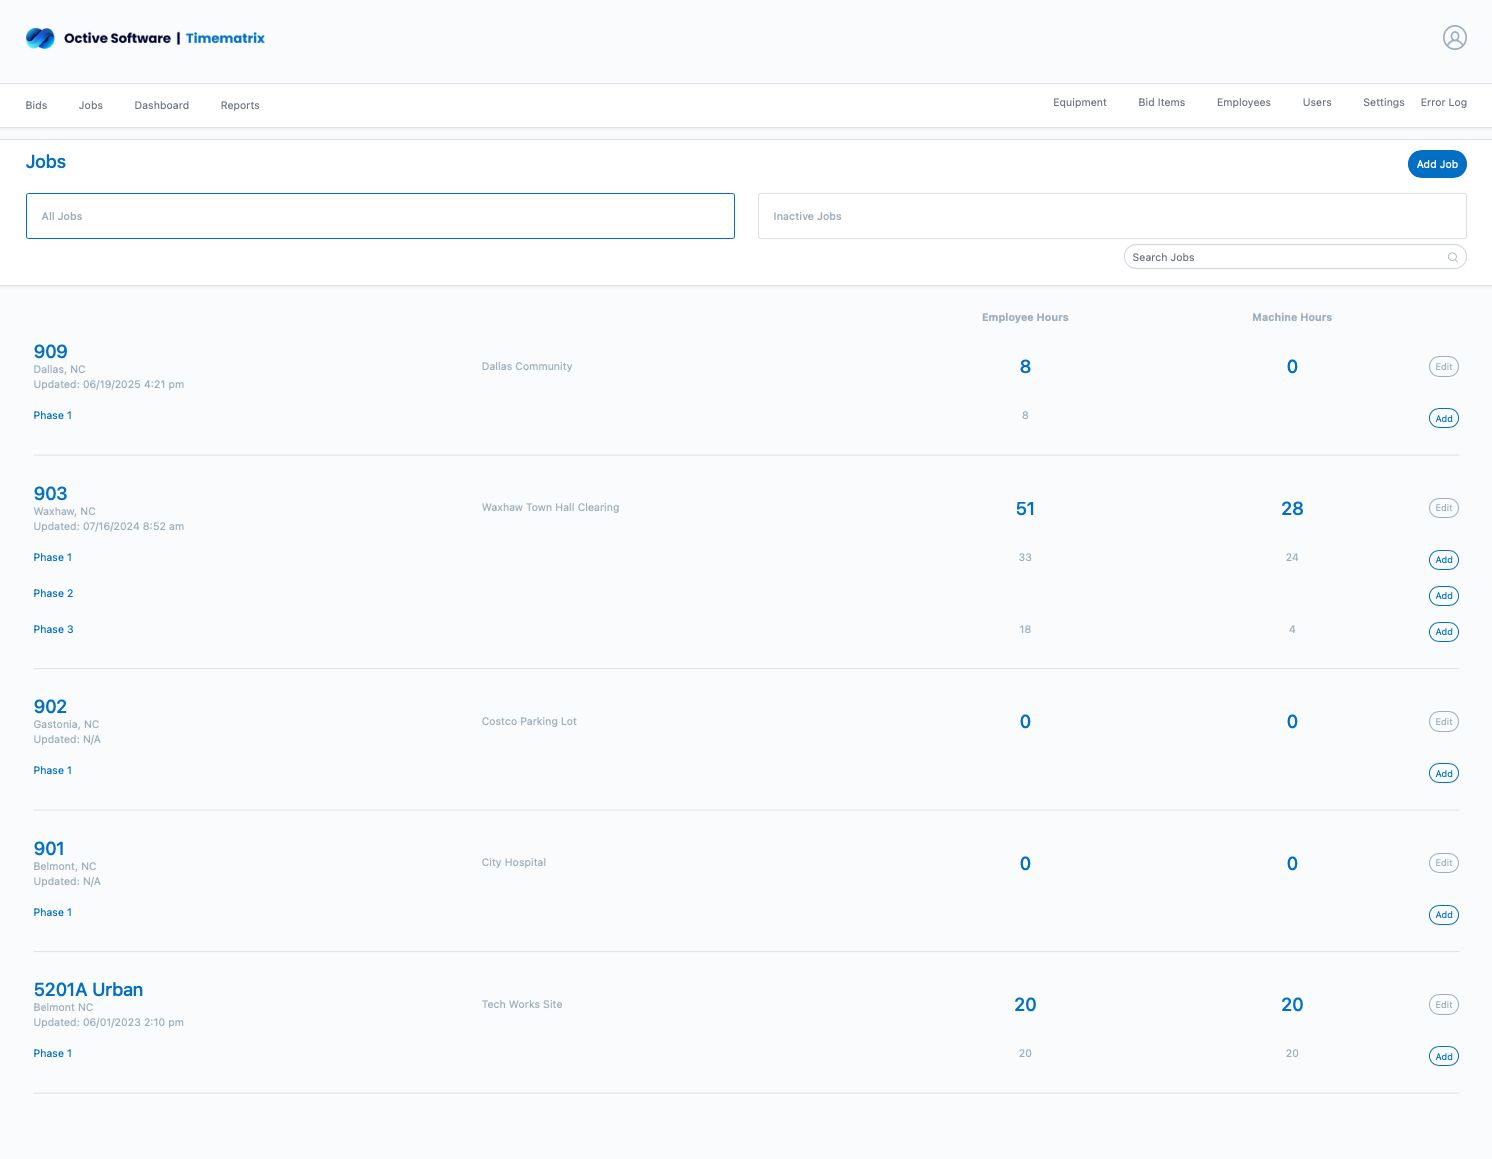Add to City Hospital Phase 1
This screenshot has height=1159, width=1492.
point(1443,915)
